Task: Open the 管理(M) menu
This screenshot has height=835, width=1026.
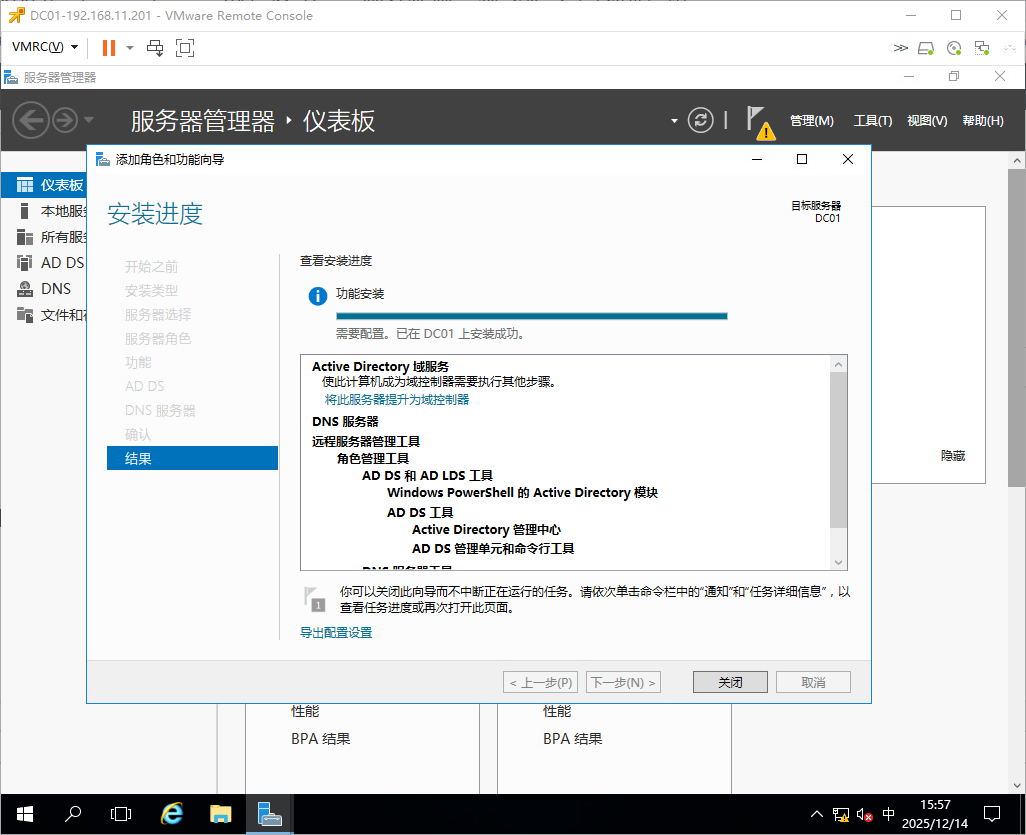Action: (x=811, y=120)
